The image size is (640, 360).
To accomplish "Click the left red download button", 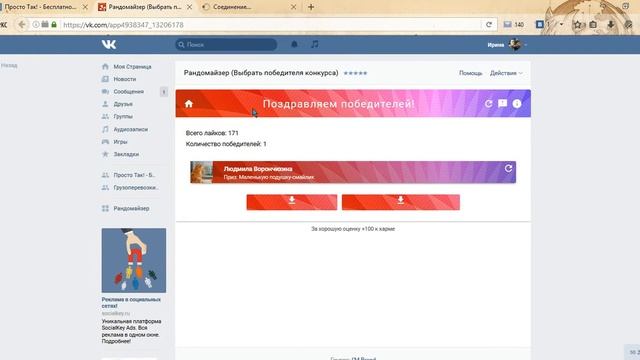I will 292,202.
